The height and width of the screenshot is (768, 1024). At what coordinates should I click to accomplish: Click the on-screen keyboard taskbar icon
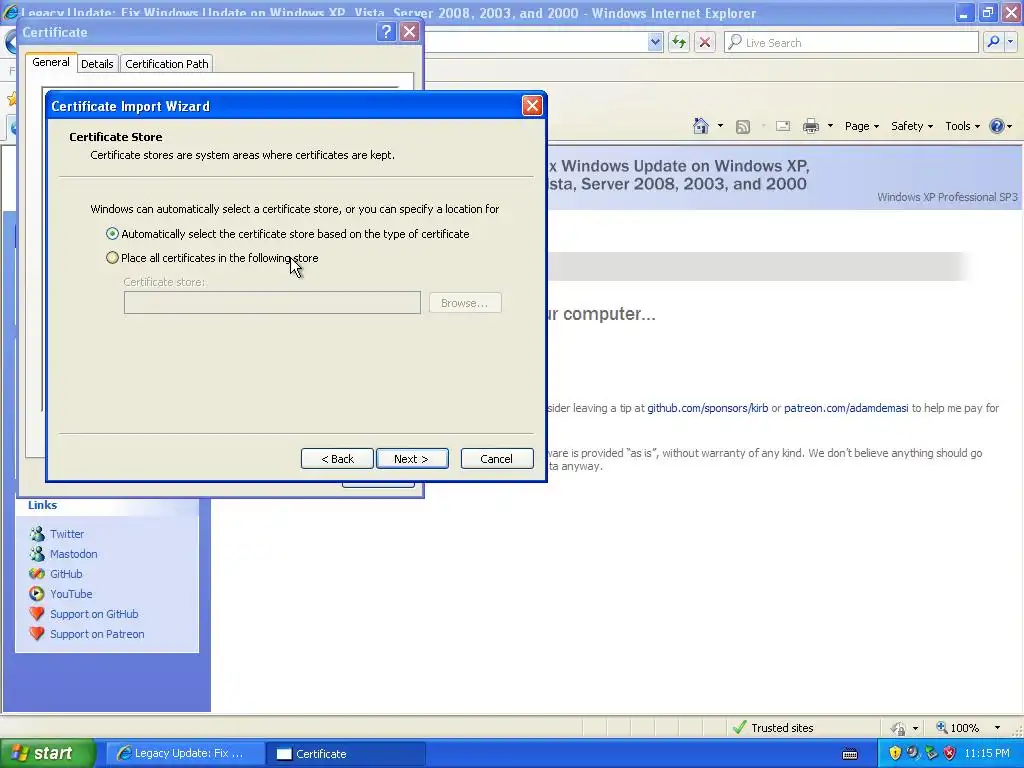coord(850,754)
